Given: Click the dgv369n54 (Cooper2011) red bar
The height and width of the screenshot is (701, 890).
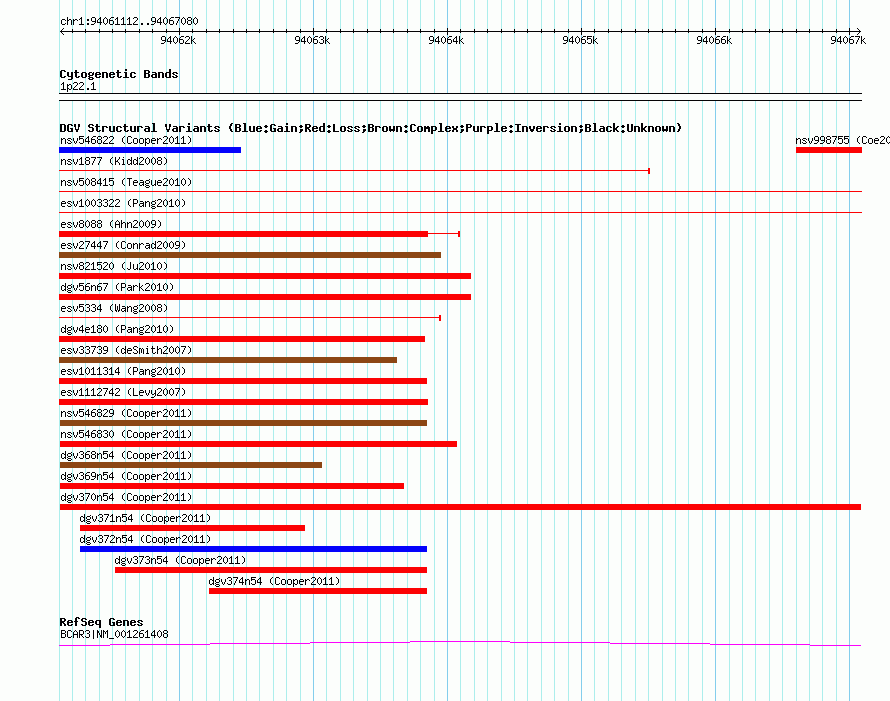Looking at the screenshot, I should pyautogui.click(x=232, y=486).
